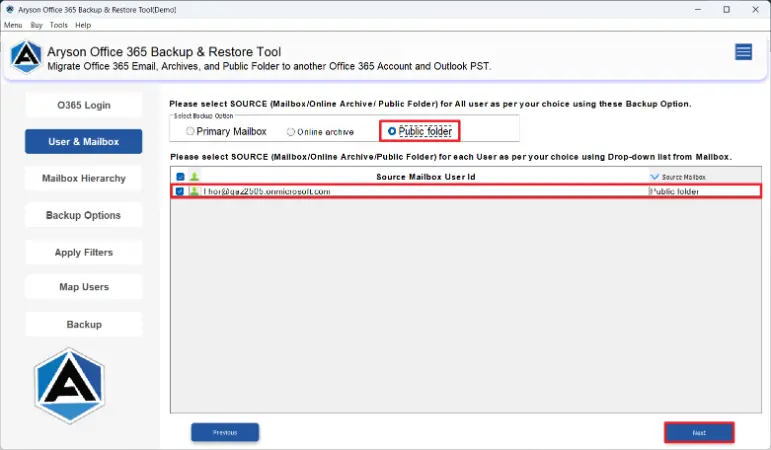The image size is (771, 450).
Task: Toggle the select-all checkbox in header
Action: coord(180,177)
